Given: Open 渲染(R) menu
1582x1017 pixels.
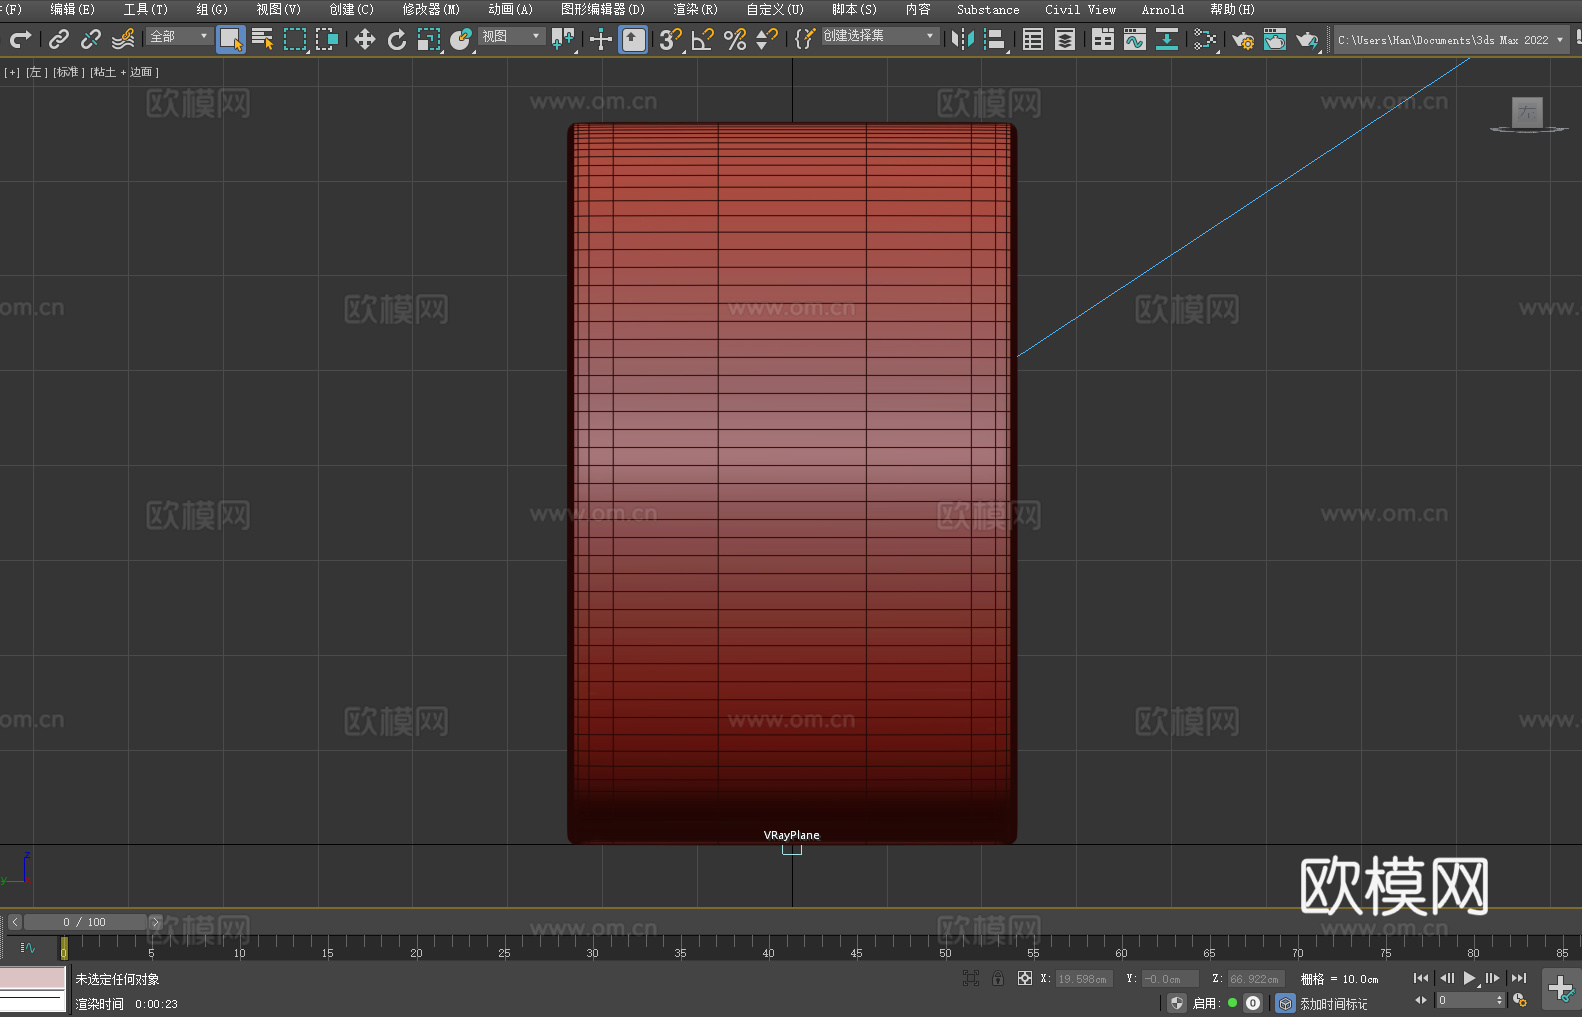Looking at the screenshot, I should [696, 9].
